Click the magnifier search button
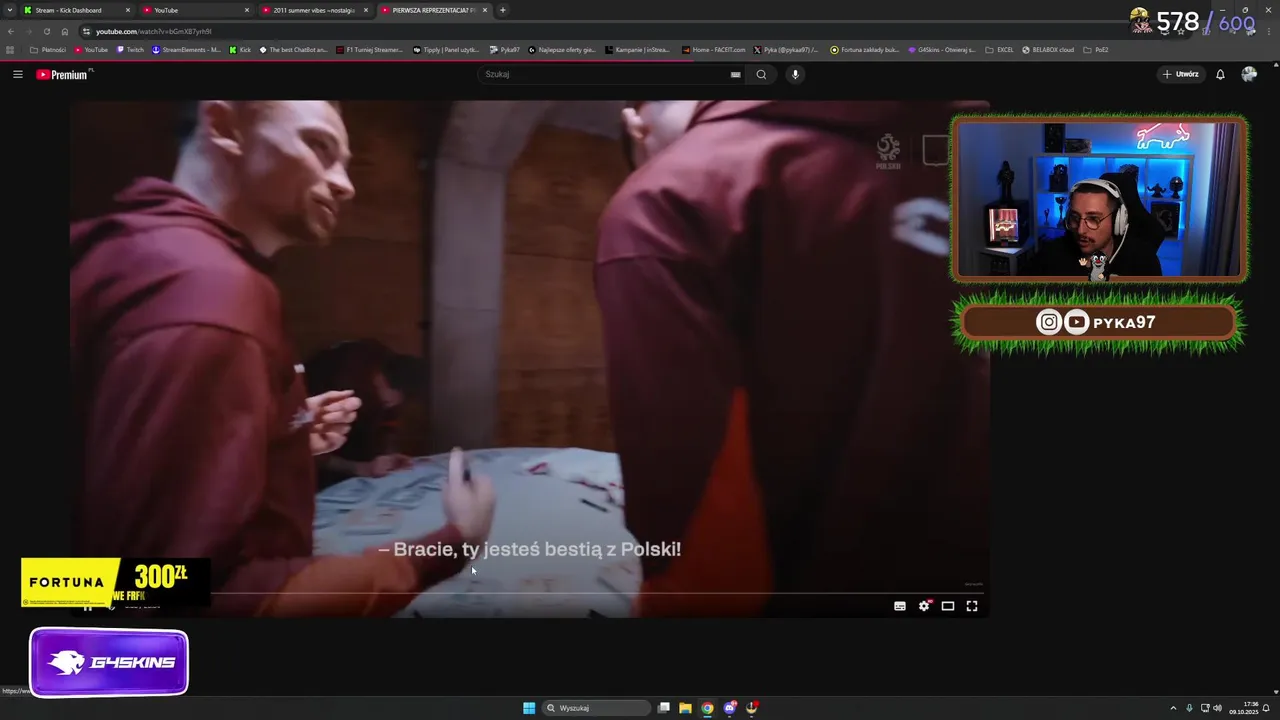This screenshot has height=720, width=1280. (761, 74)
